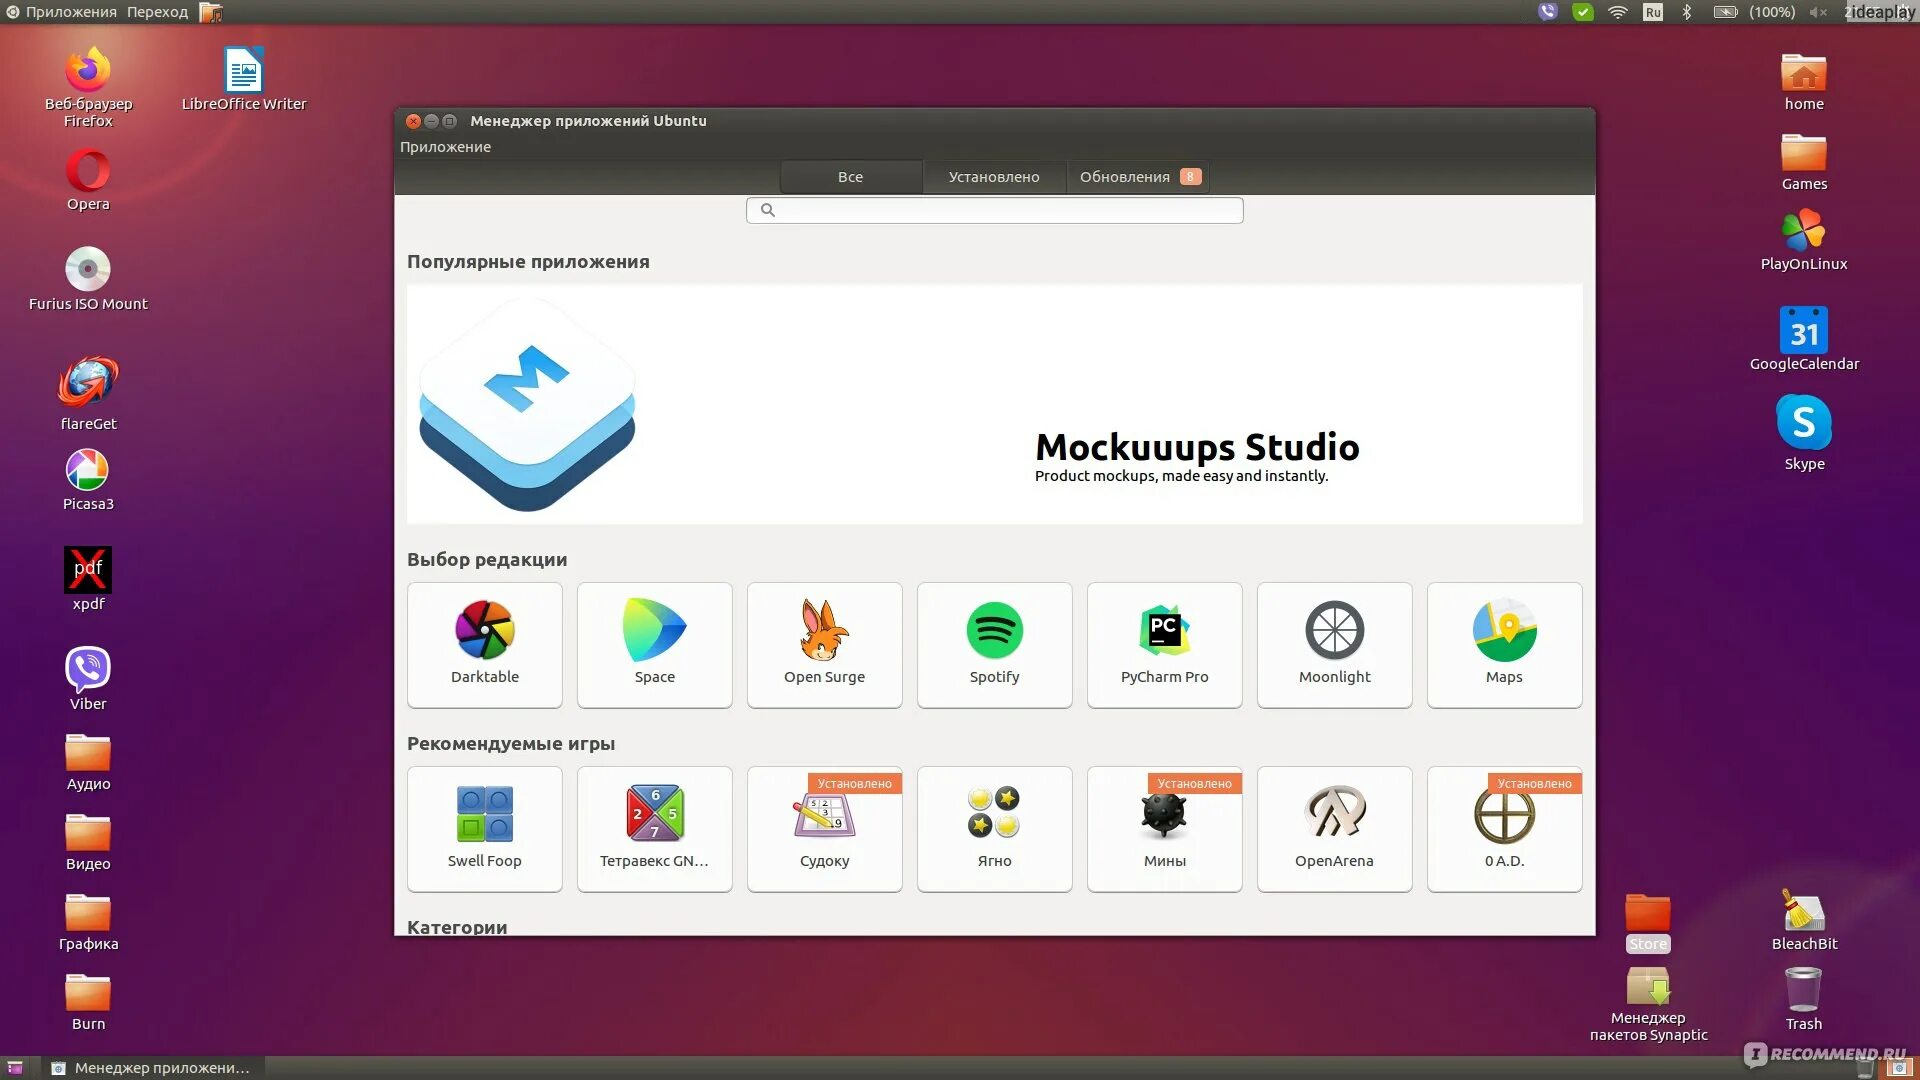Open the Судоку game card
Image resolution: width=1920 pixels, height=1080 pixels.
click(x=824, y=829)
